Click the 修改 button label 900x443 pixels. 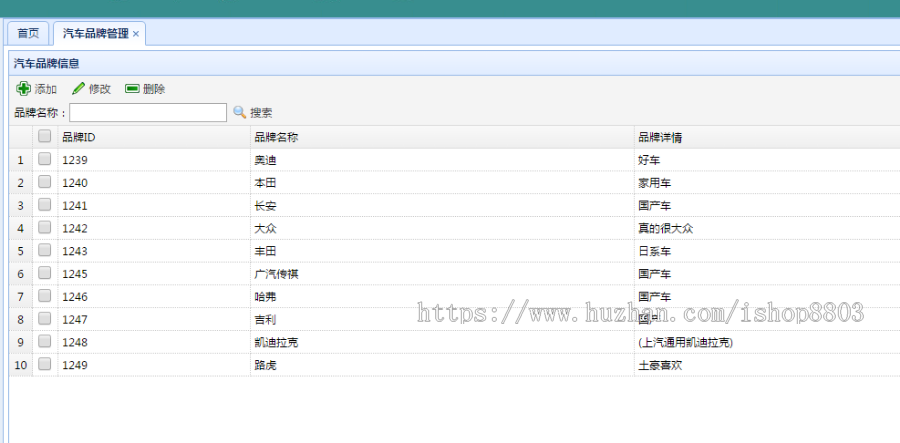click(x=100, y=89)
